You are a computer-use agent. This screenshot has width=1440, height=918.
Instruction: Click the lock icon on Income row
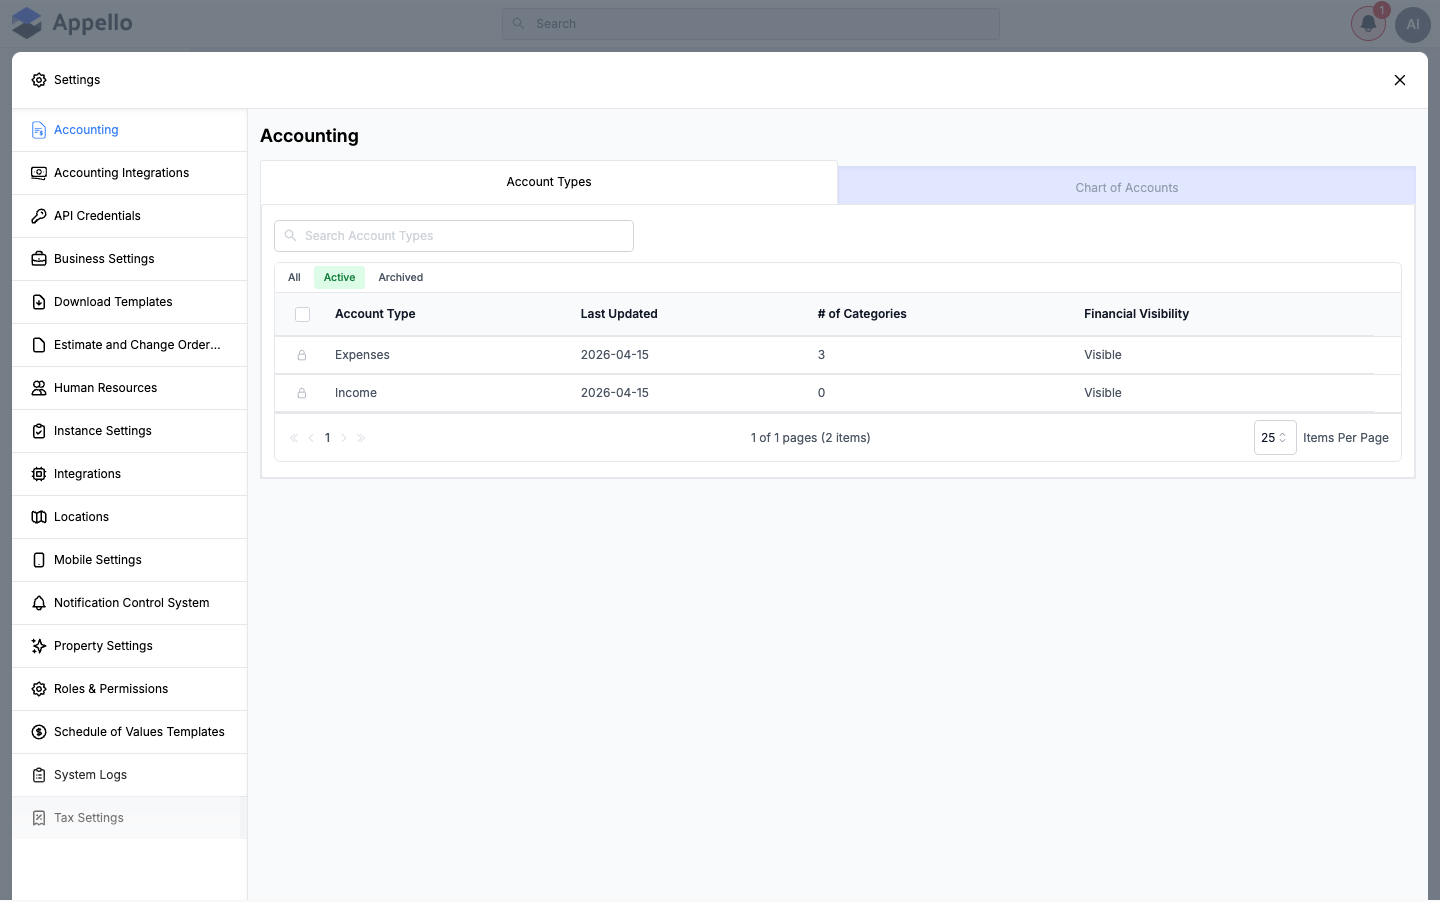302,393
